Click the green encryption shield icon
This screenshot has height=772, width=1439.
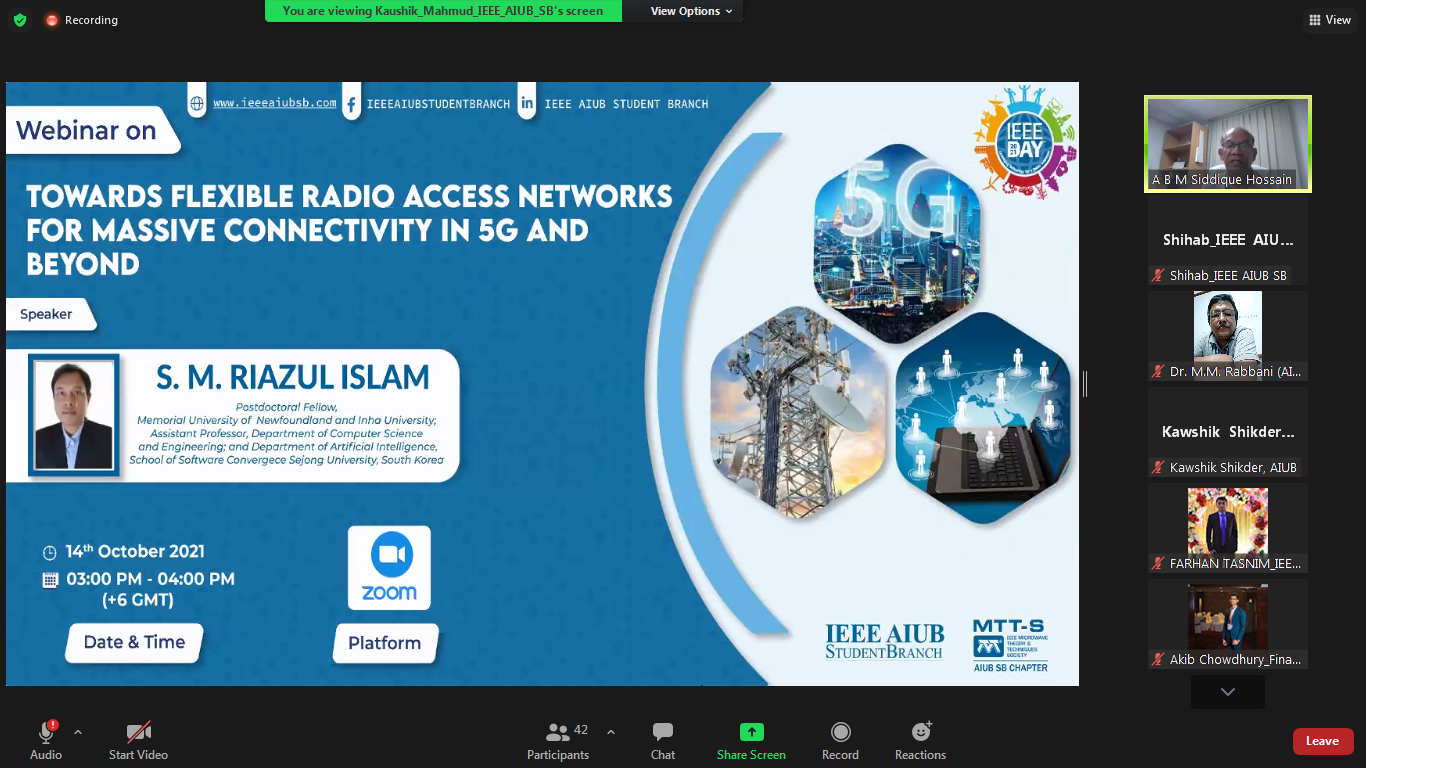tap(20, 20)
